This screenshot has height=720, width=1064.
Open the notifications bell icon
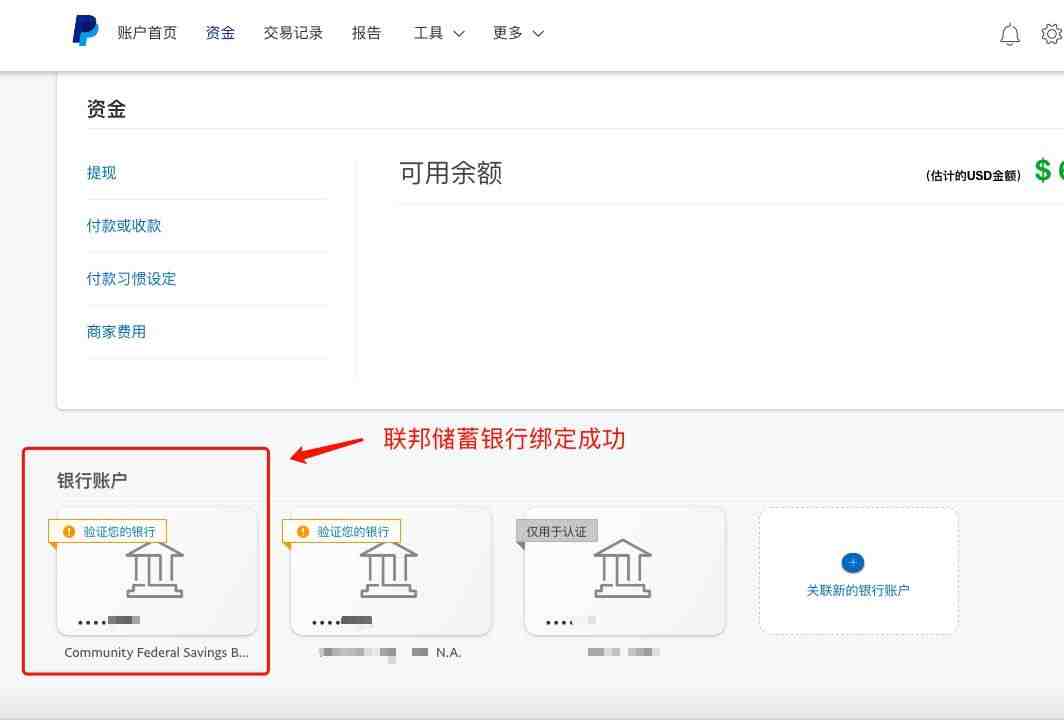[1010, 34]
